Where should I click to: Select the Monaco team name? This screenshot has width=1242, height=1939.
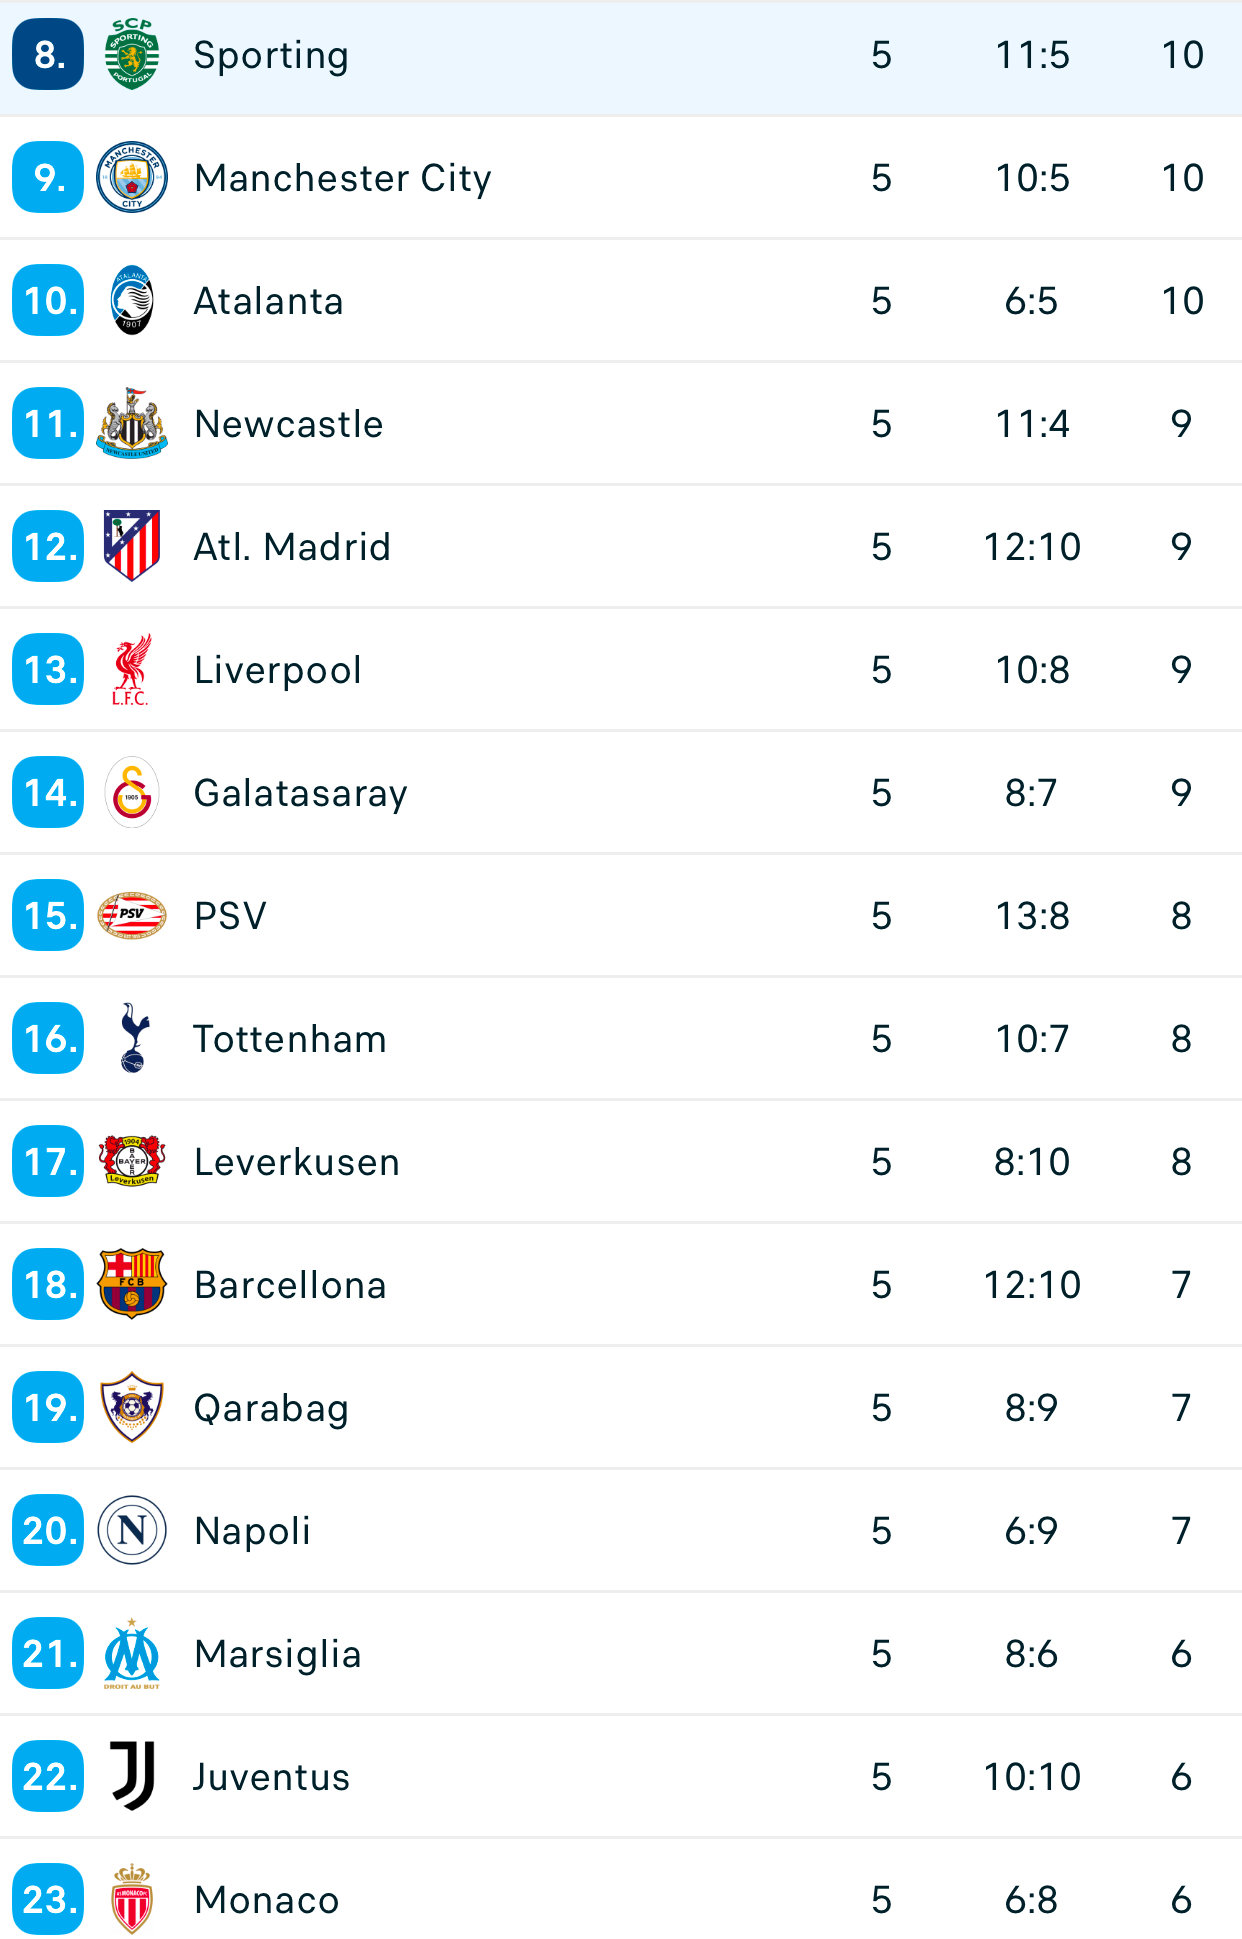[267, 1900]
